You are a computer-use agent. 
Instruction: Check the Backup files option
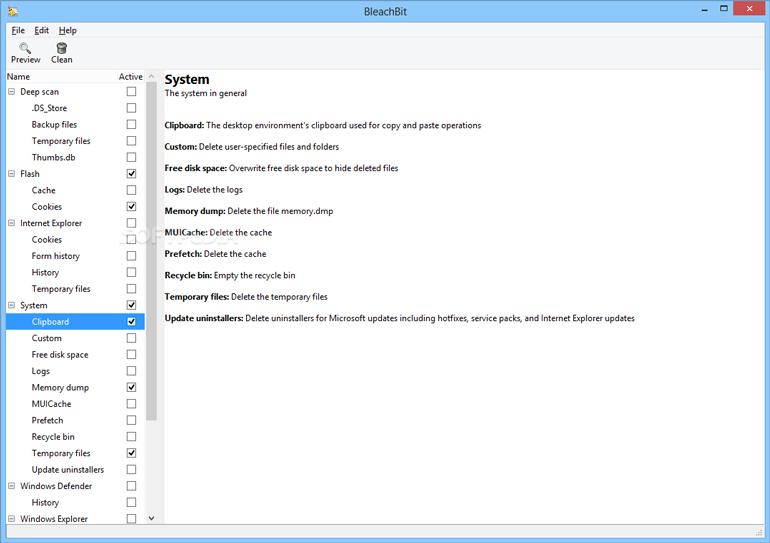pyautogui.click(x=131, y=124)
